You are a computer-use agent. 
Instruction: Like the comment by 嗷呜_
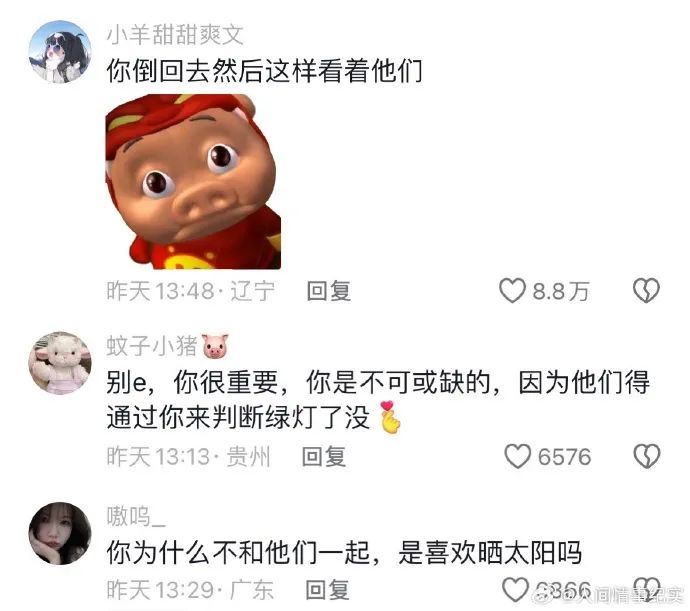(x=515, y=589)
